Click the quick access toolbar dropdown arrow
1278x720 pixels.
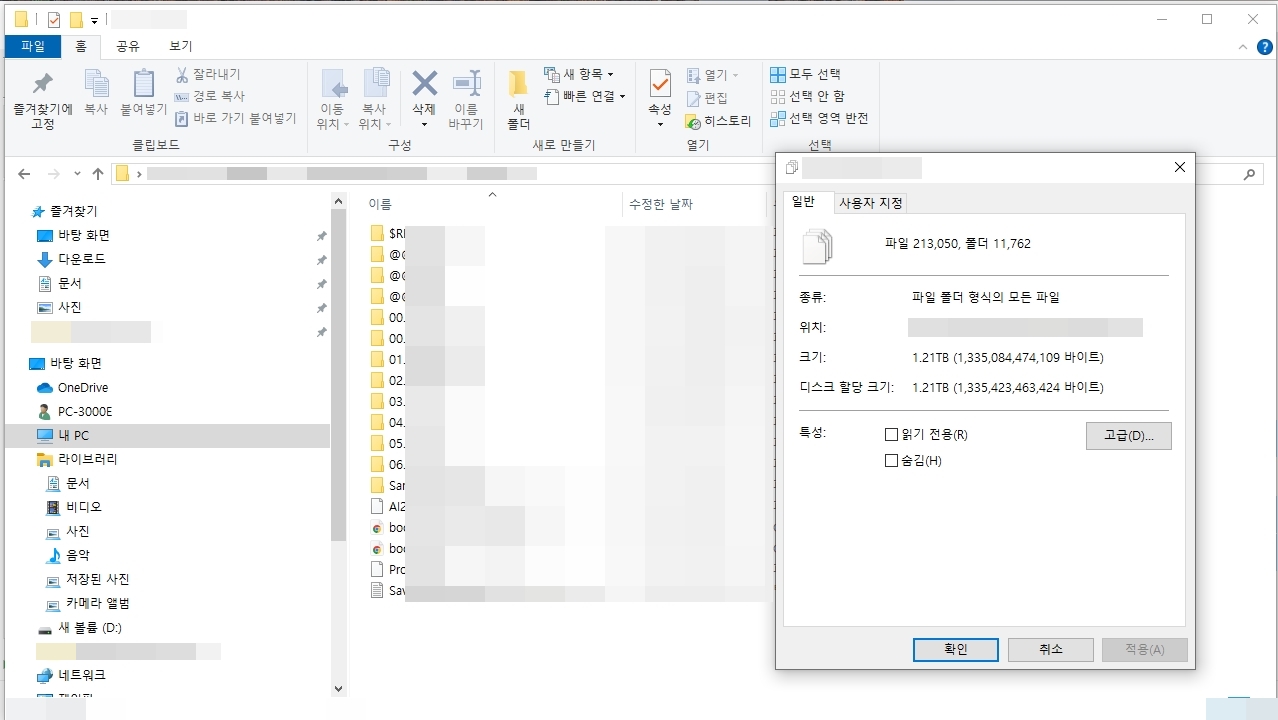95,20
